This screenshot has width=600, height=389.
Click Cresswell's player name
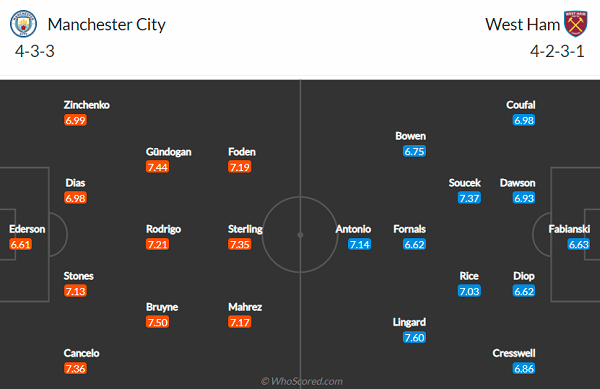(514, 353)
